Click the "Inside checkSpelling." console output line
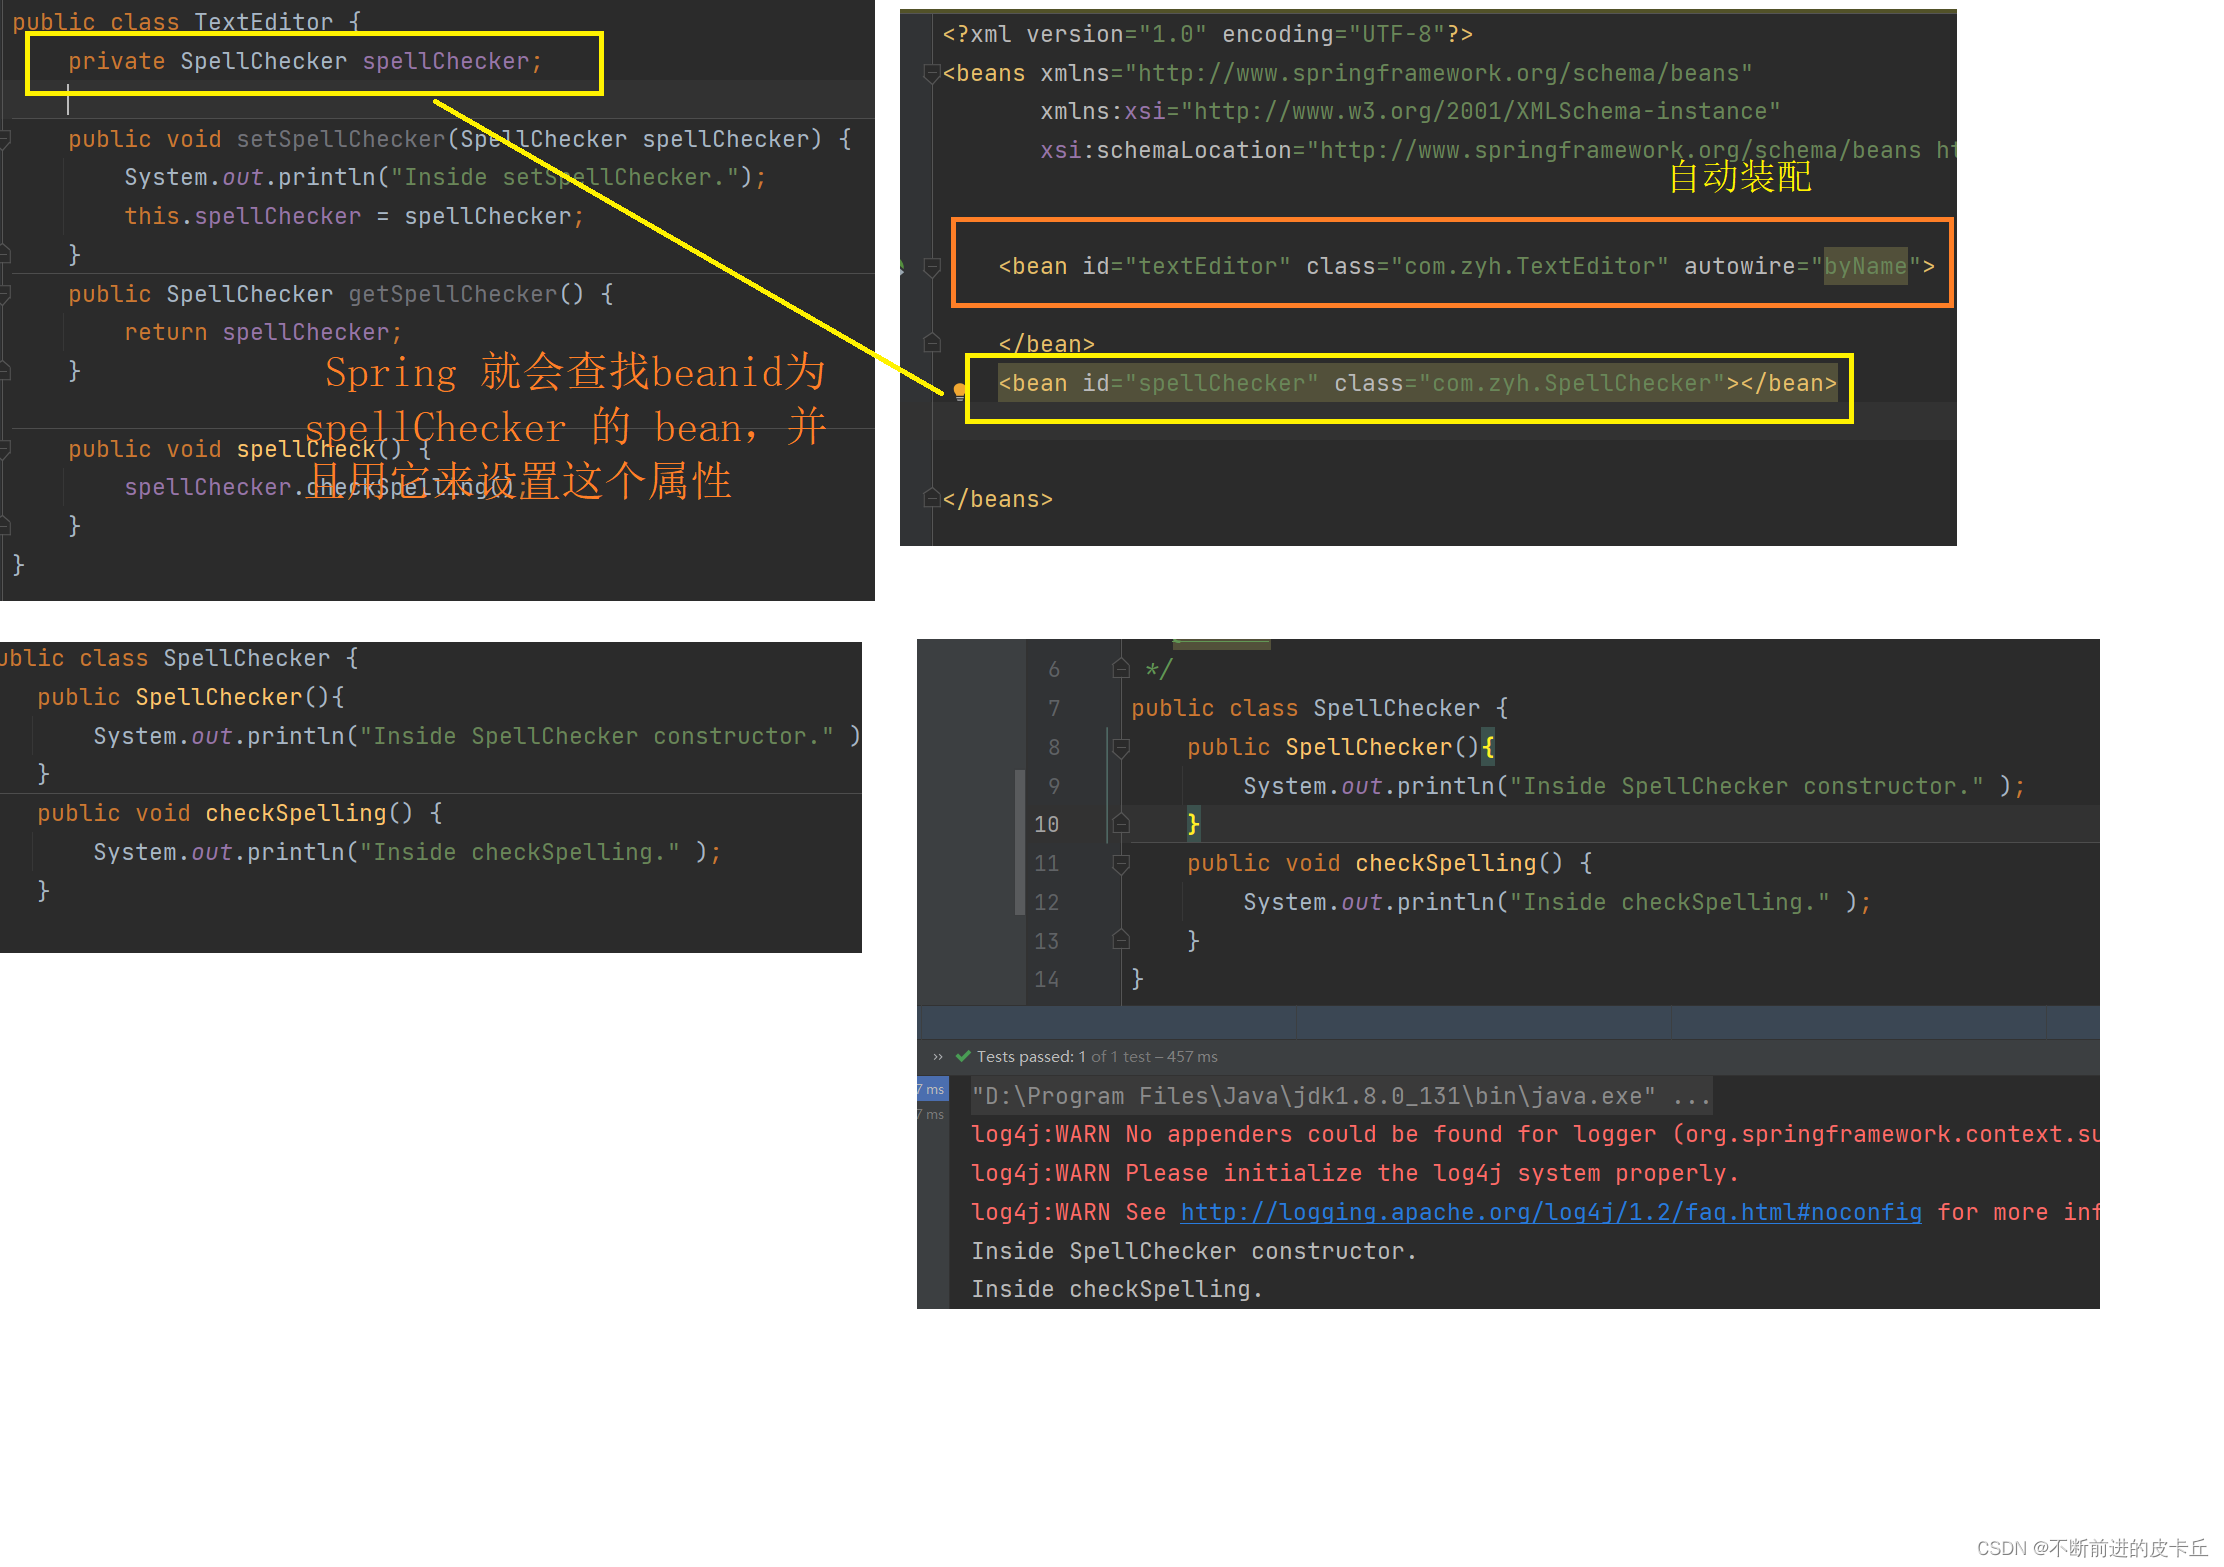 pyautogui.click(x=1117, y=1289)
